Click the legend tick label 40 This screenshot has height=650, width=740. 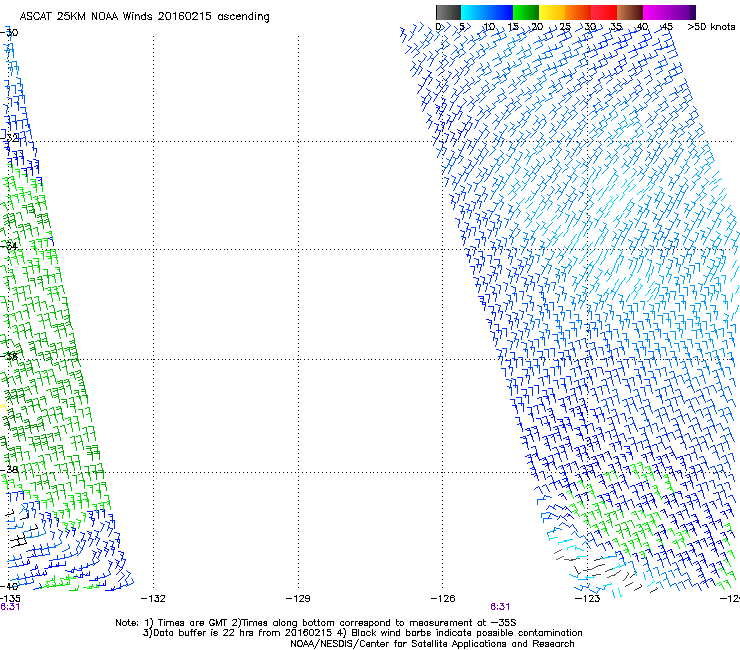tap(643, 27)
